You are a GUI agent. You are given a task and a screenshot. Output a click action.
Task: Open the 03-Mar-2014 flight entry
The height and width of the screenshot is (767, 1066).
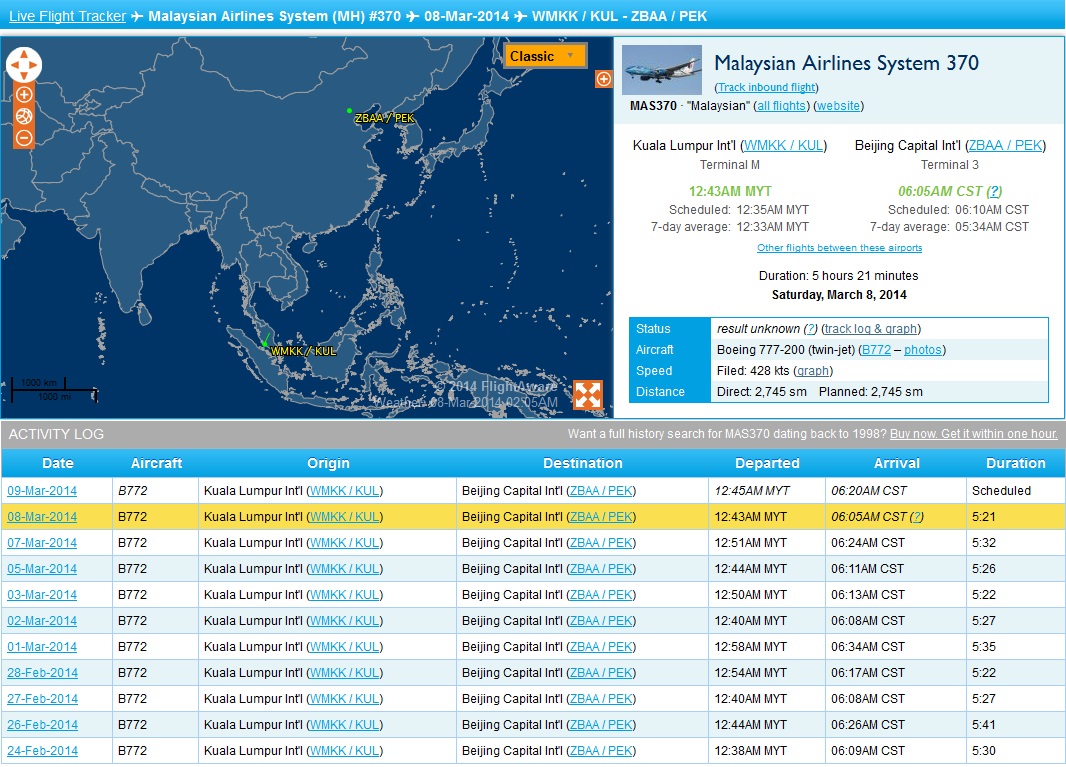[x=42, y=595]
